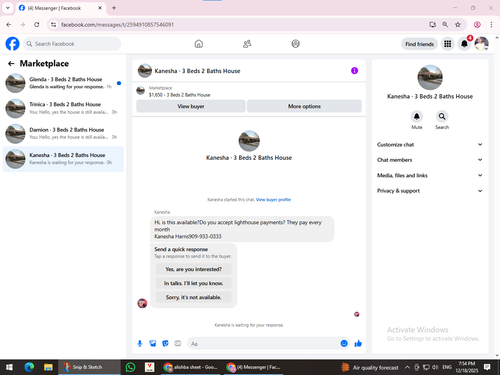Image resolution: width=500 pixels, height=375 pixels.
Task: Open the WhatsApp taskbar icon
Action: [130, 367]
